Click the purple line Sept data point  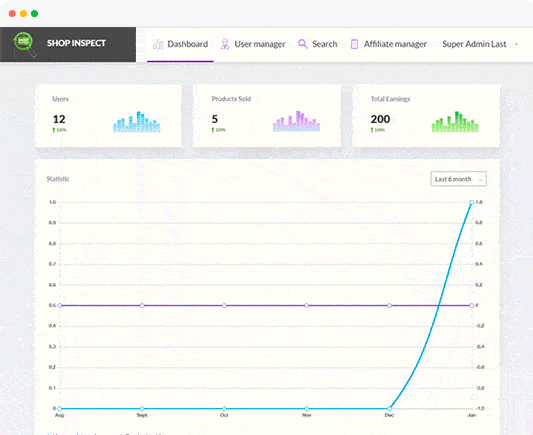[x=142, y=306]
